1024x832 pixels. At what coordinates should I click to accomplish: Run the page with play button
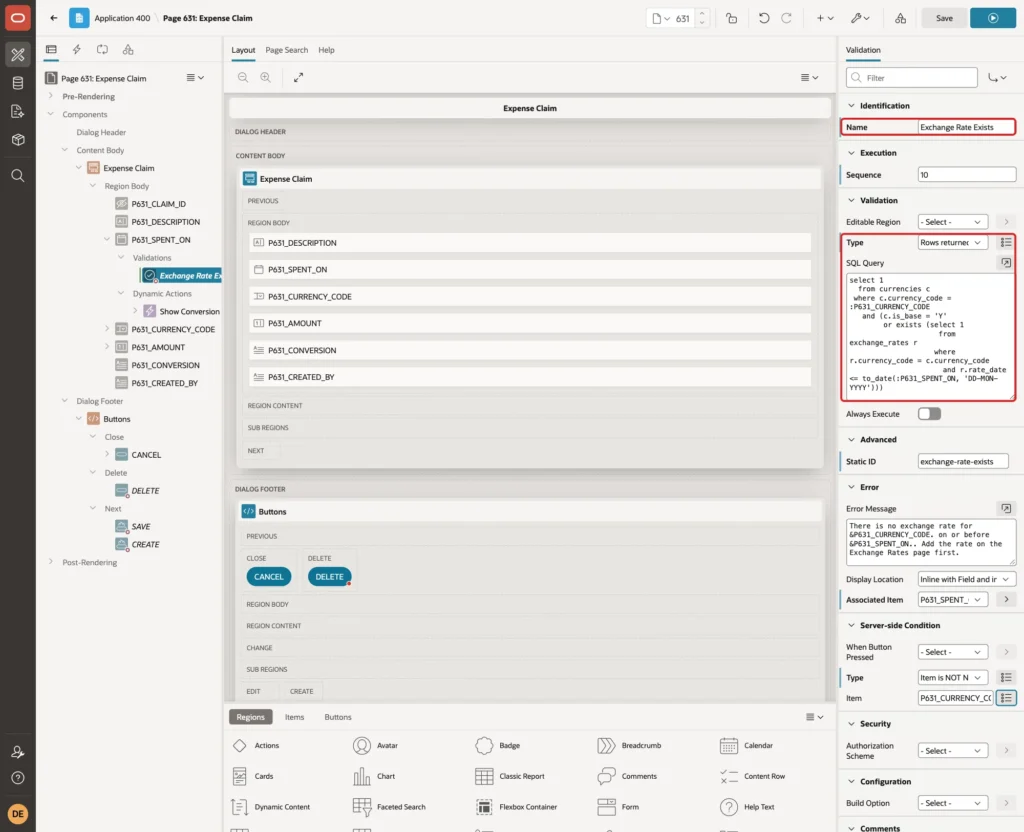(993, 18)
